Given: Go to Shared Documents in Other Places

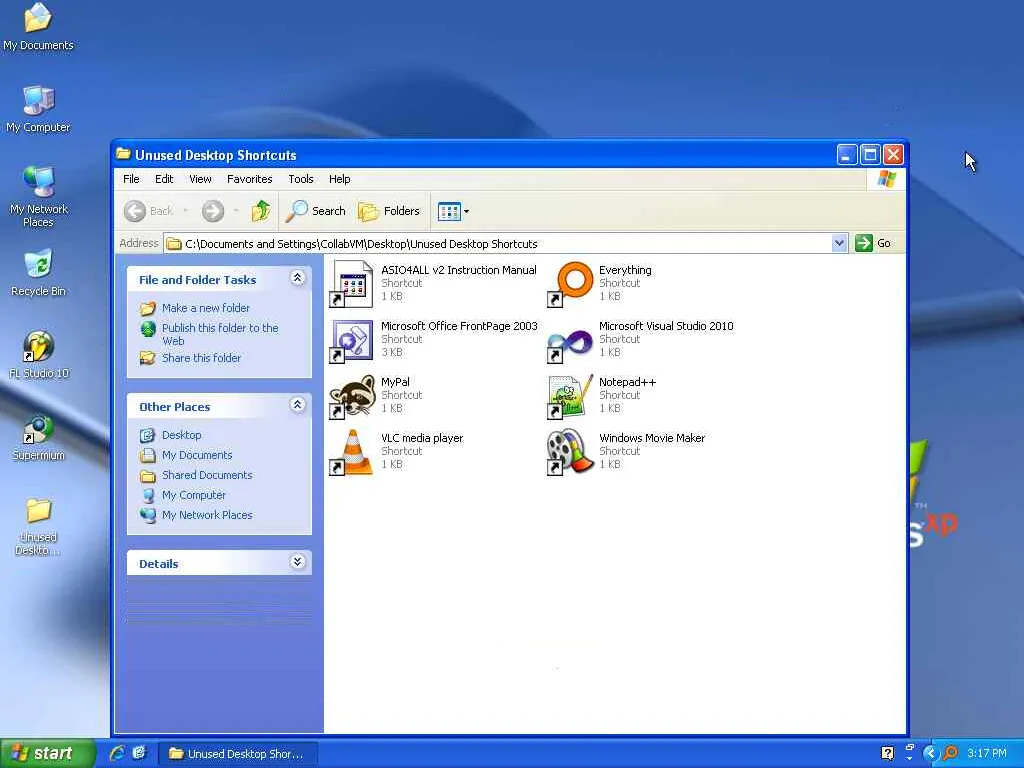Looking at the screenshot, I should tap(207, 475).
